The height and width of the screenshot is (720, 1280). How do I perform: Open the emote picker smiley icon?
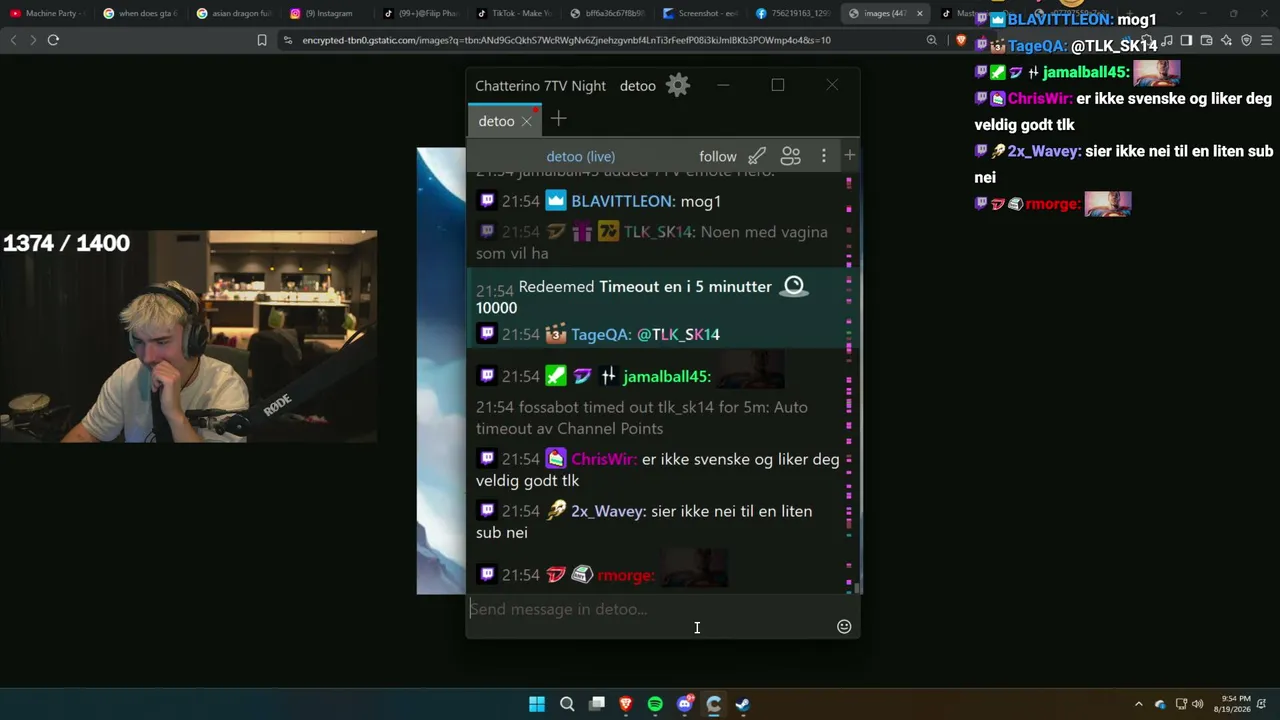point(844,626)
